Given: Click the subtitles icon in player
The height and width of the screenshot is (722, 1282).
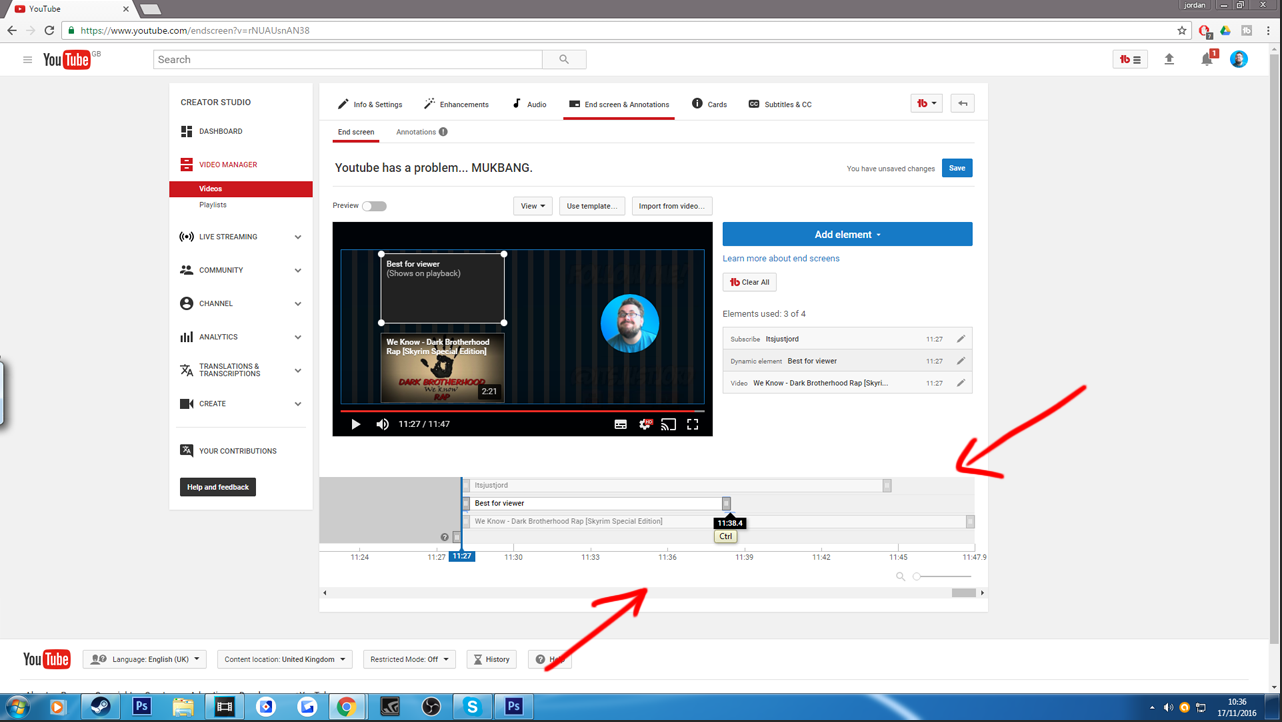Looking at the screenshot, I should 620,424.
